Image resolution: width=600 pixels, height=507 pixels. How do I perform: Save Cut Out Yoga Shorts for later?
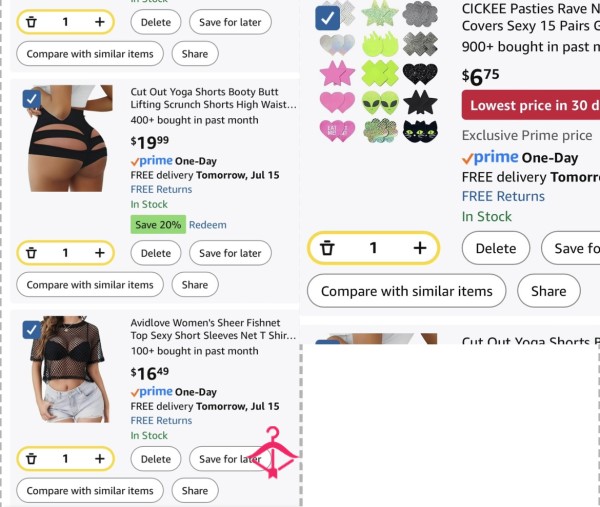(230, 253)
